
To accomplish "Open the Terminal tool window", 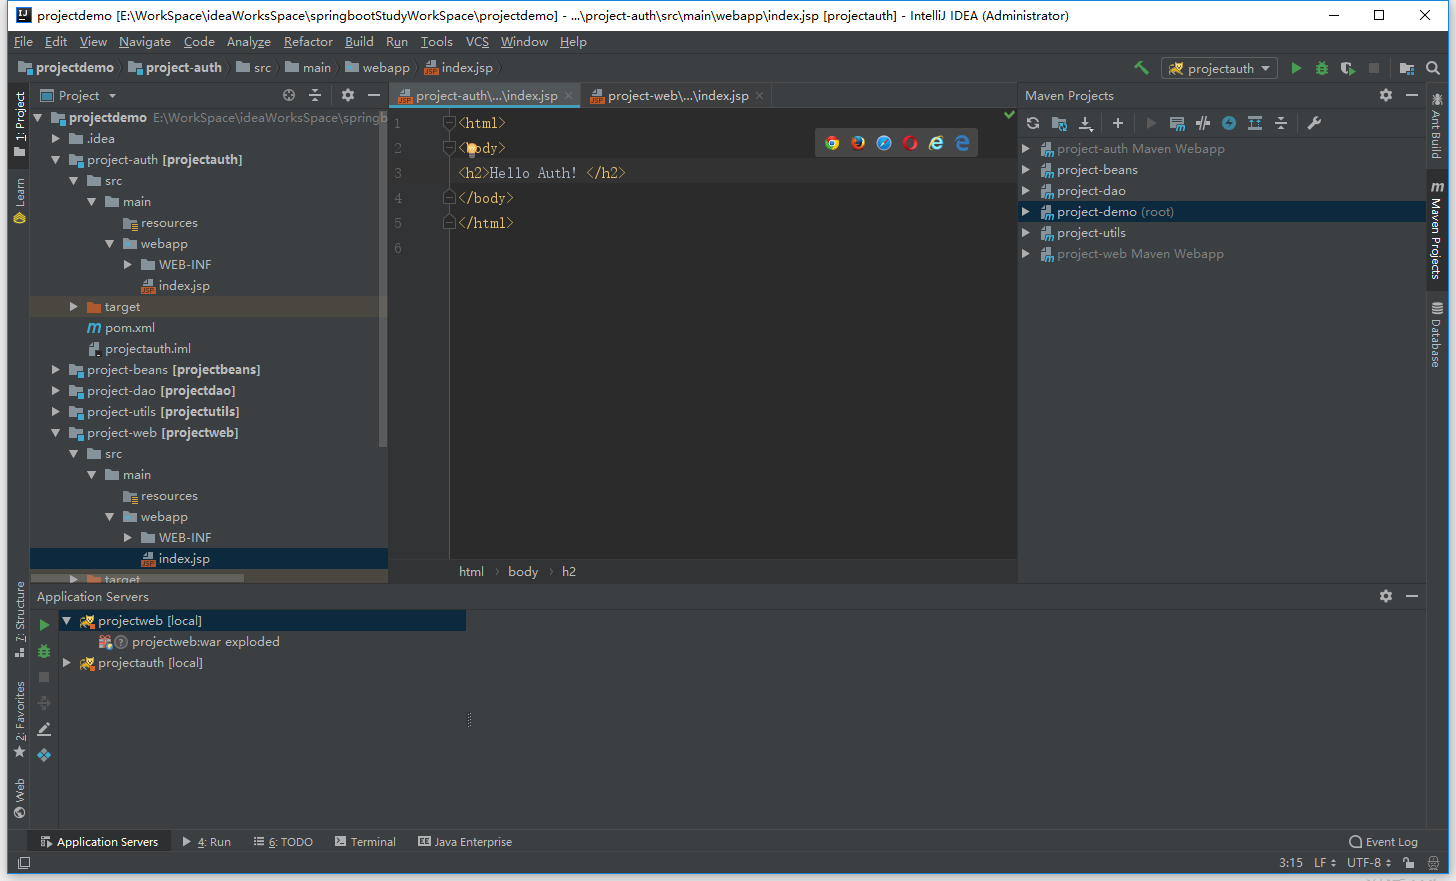I will coord(365,842).
